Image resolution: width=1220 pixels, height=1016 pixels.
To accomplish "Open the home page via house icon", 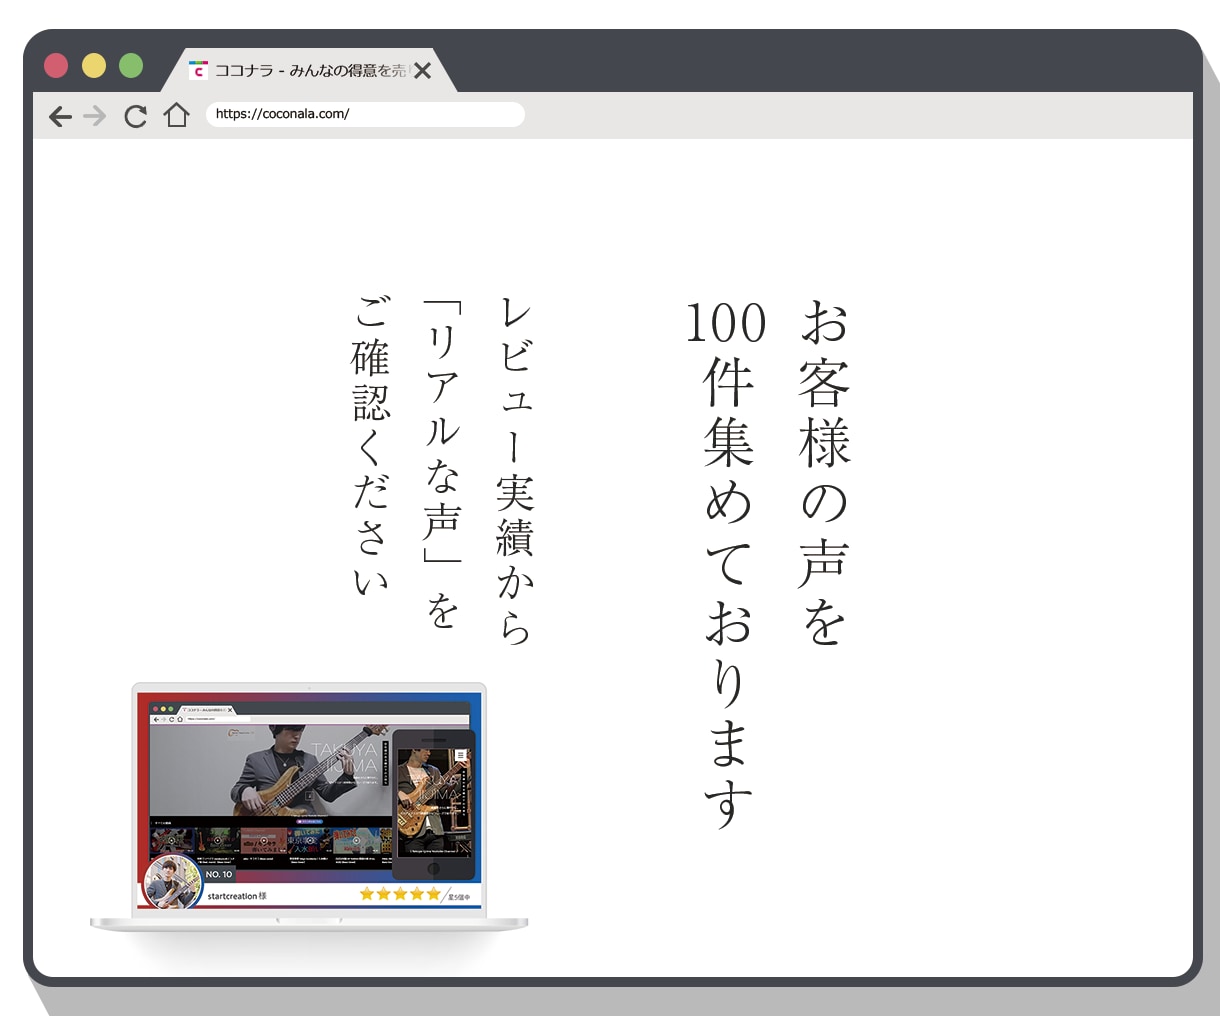I will pyautogui.click(x=177, y=115).
